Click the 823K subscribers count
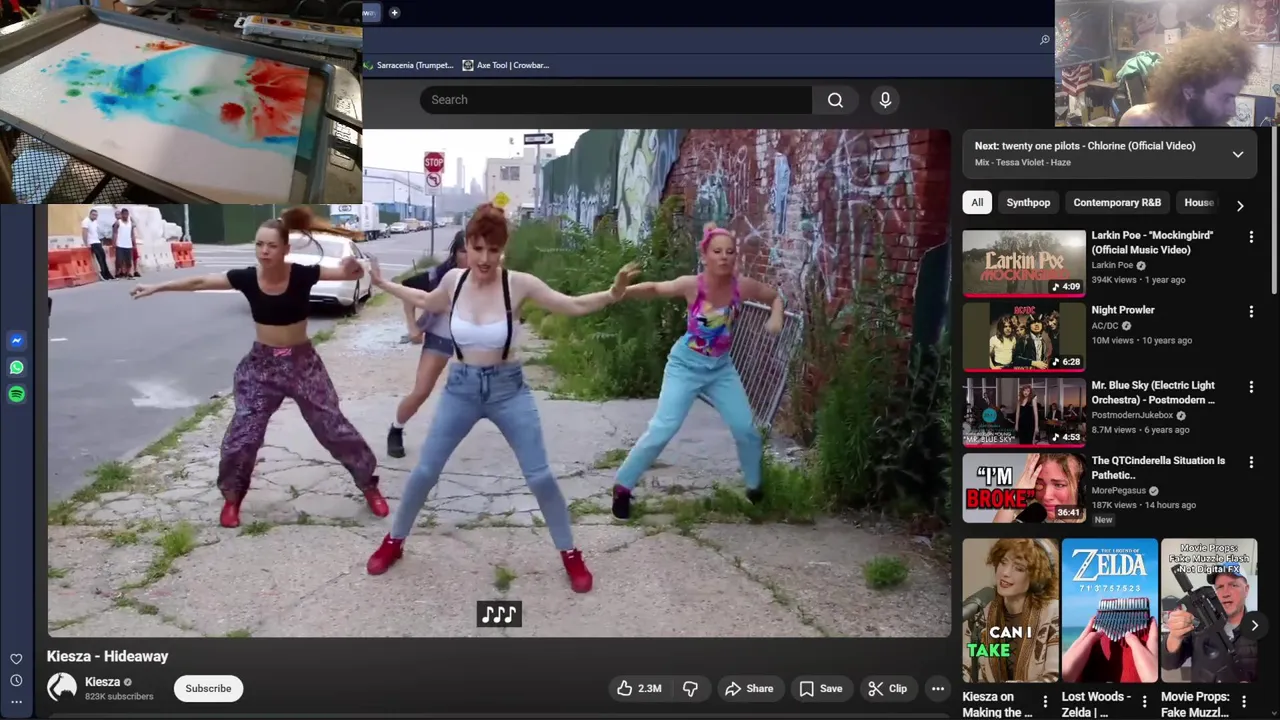This screenshot has height=720, width=1280. click(x=119, y=696)
